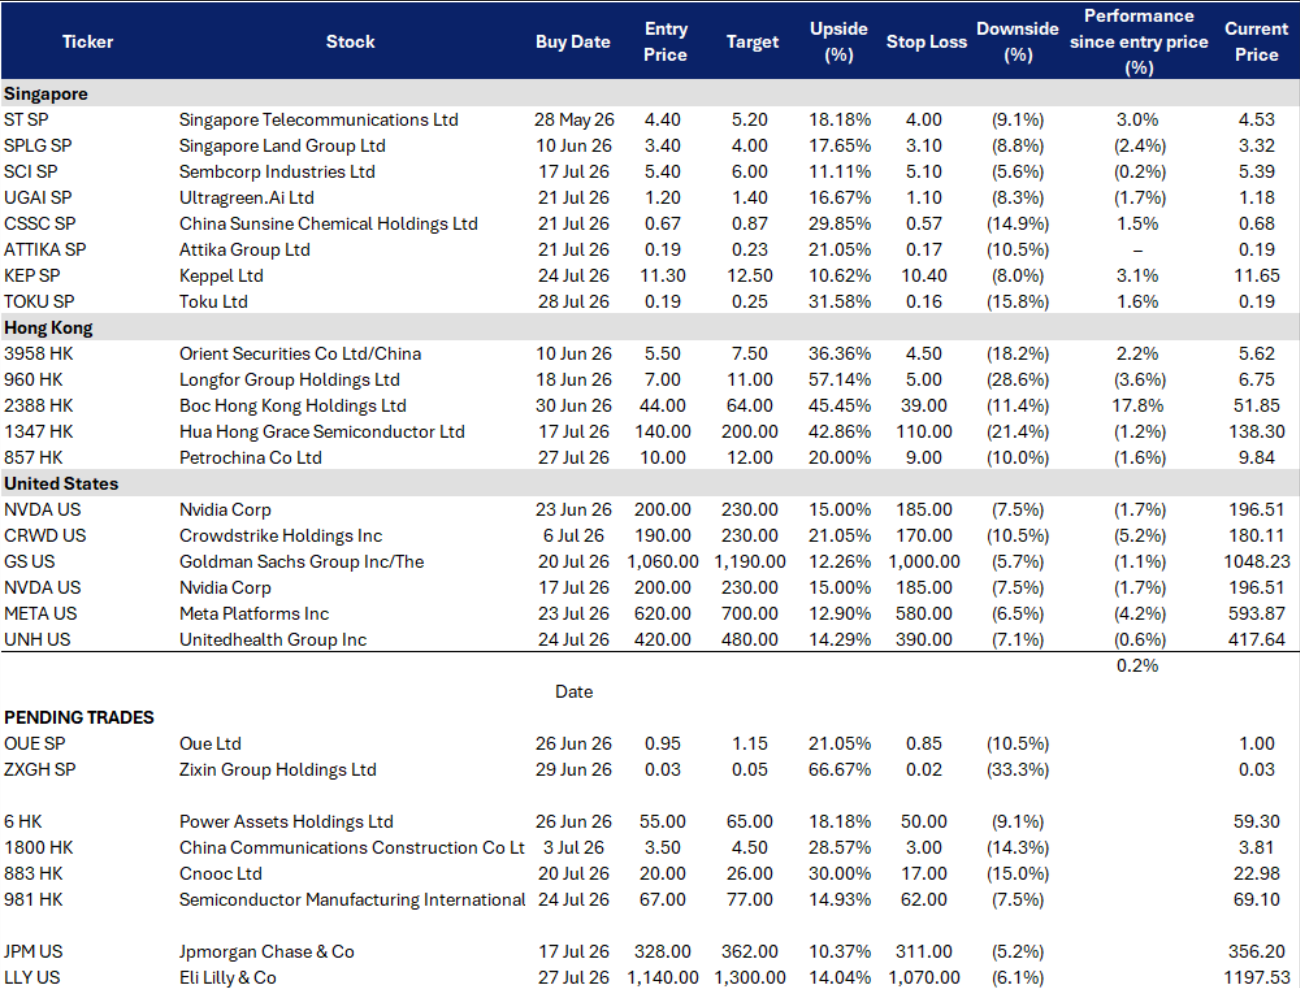Image resolution: width=1300 pixels, height=988 pixels.
Task: Click Eli Lilly & Co cell
Action: (x=227, y=978)
